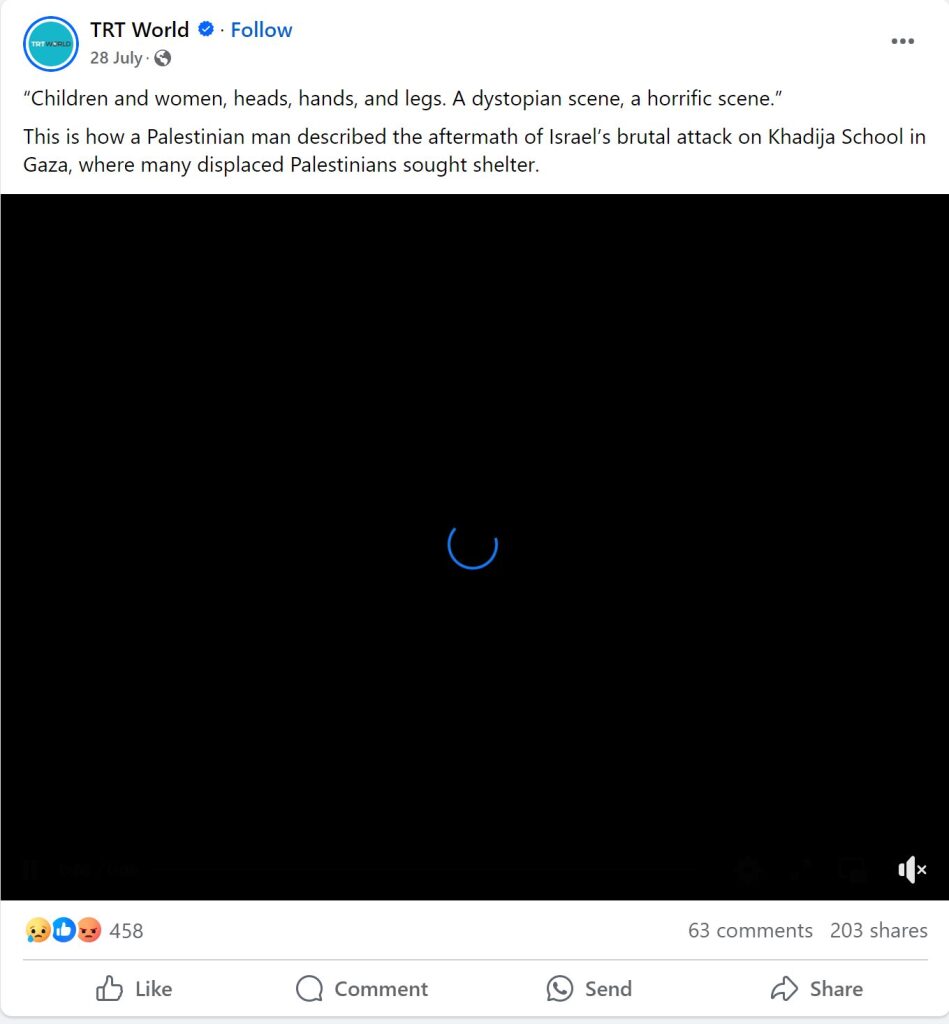This screenshot has height=1024, width=949.
Task: Show the 203 shares list
Action: tap(878, 931)
